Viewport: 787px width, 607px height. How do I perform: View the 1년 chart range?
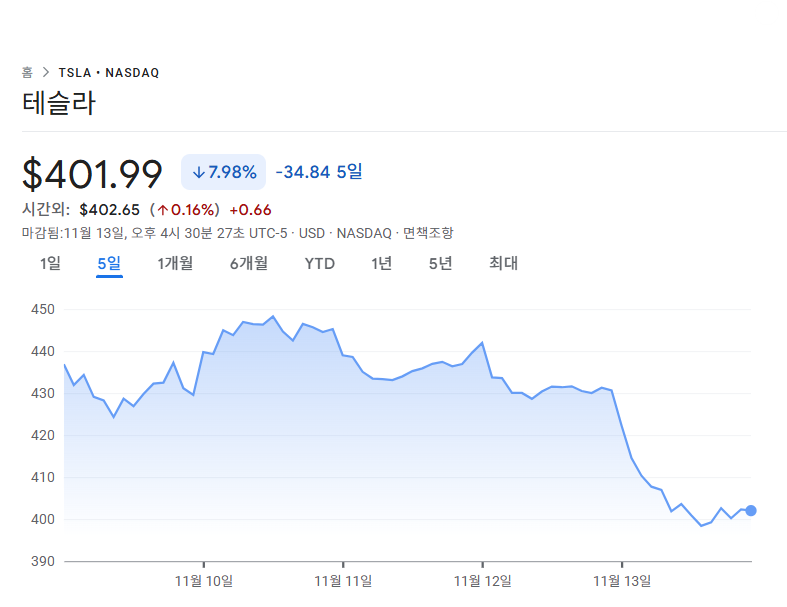tap(381, 264)
